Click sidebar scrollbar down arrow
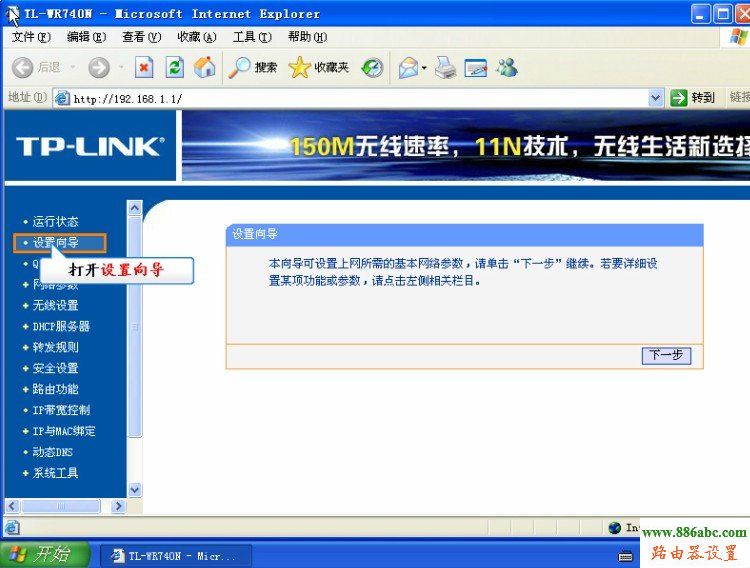This screenshot has height=568, width=750. pyautogui.click(x=135, y=490)
